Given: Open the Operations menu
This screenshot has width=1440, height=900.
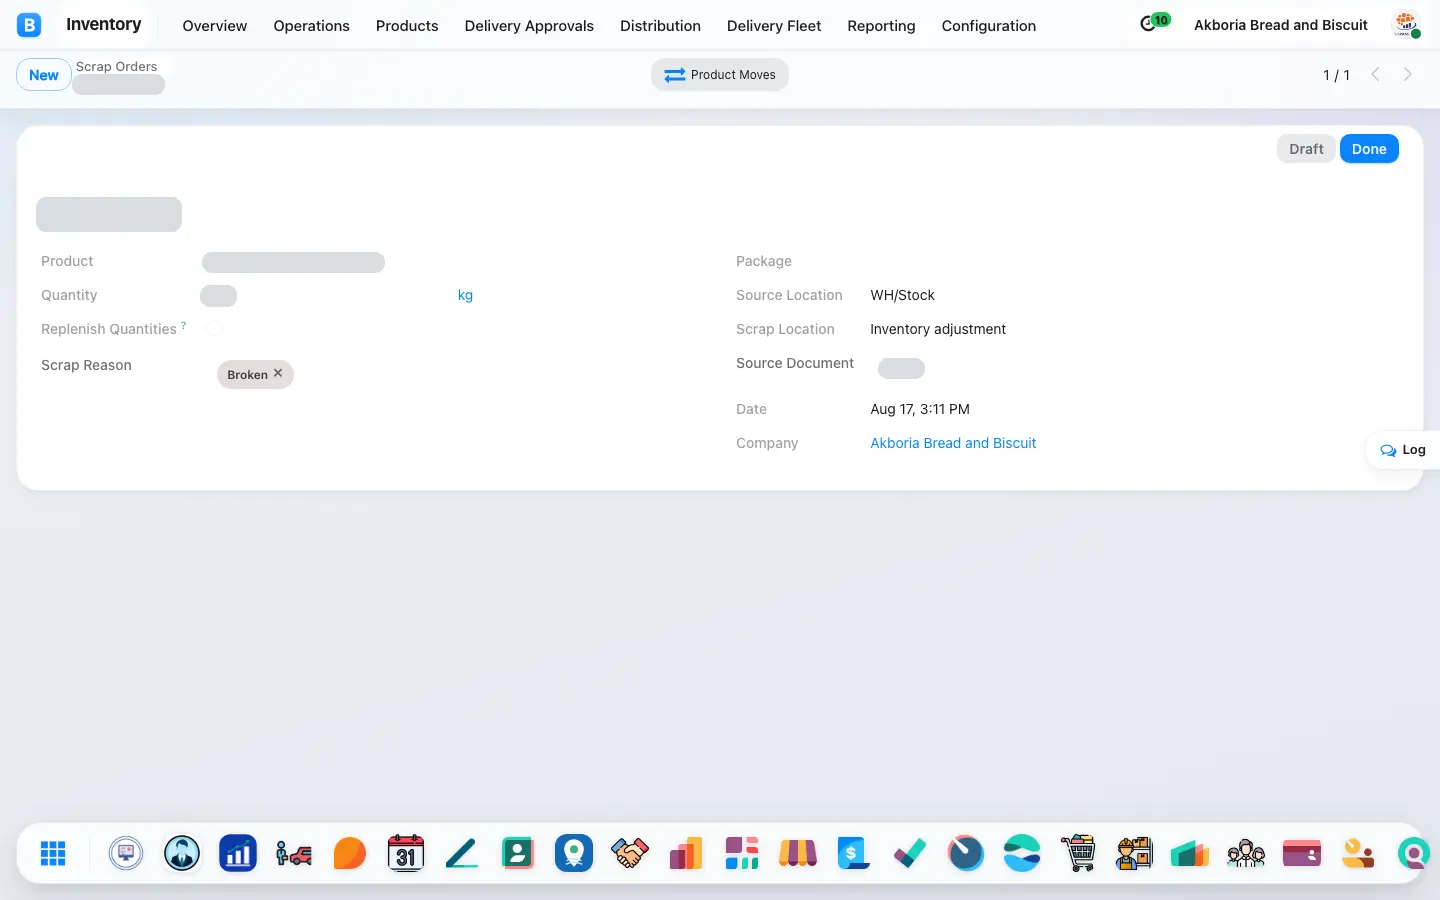Looking at the screenshot, I should click(311, 26).
